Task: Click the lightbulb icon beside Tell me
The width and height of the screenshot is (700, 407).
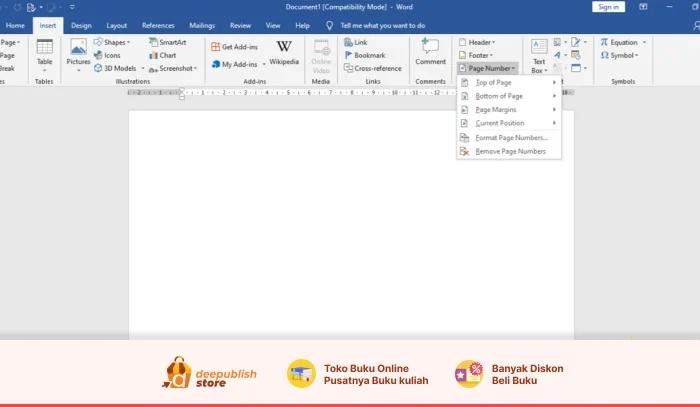Action: click(329, 25)
